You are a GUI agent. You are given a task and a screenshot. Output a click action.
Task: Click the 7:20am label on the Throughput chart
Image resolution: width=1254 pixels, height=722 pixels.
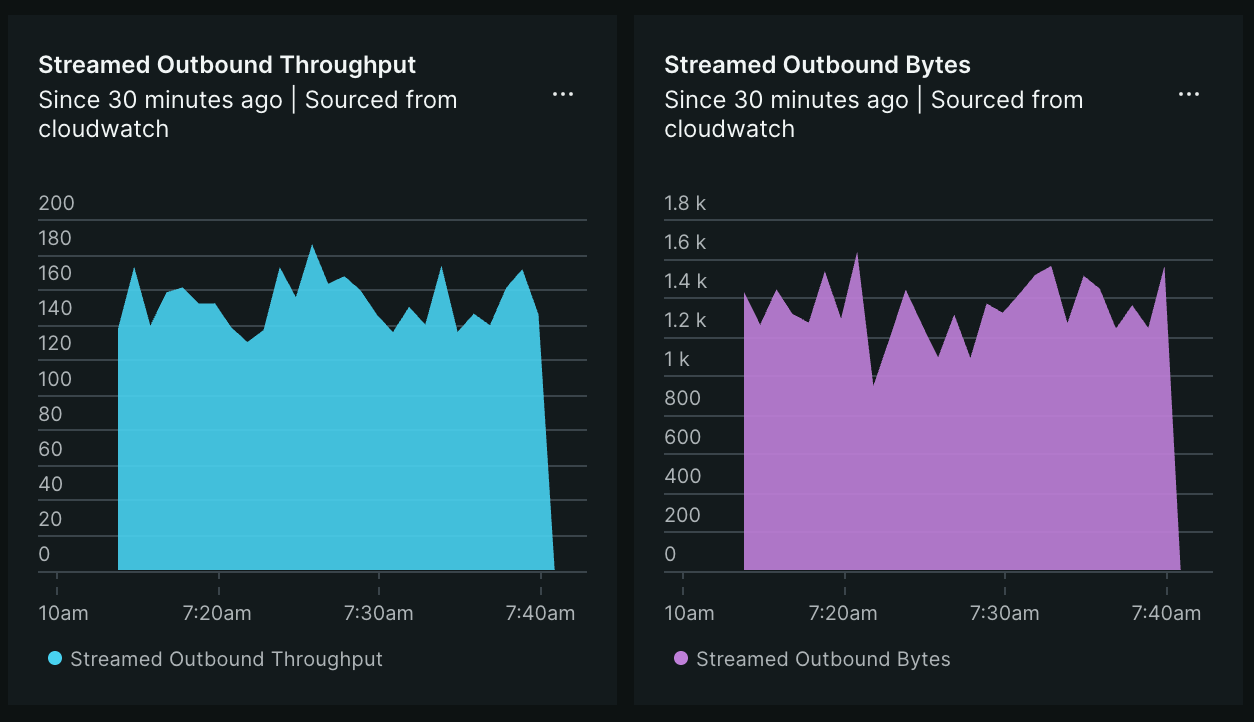click(218, 613)
